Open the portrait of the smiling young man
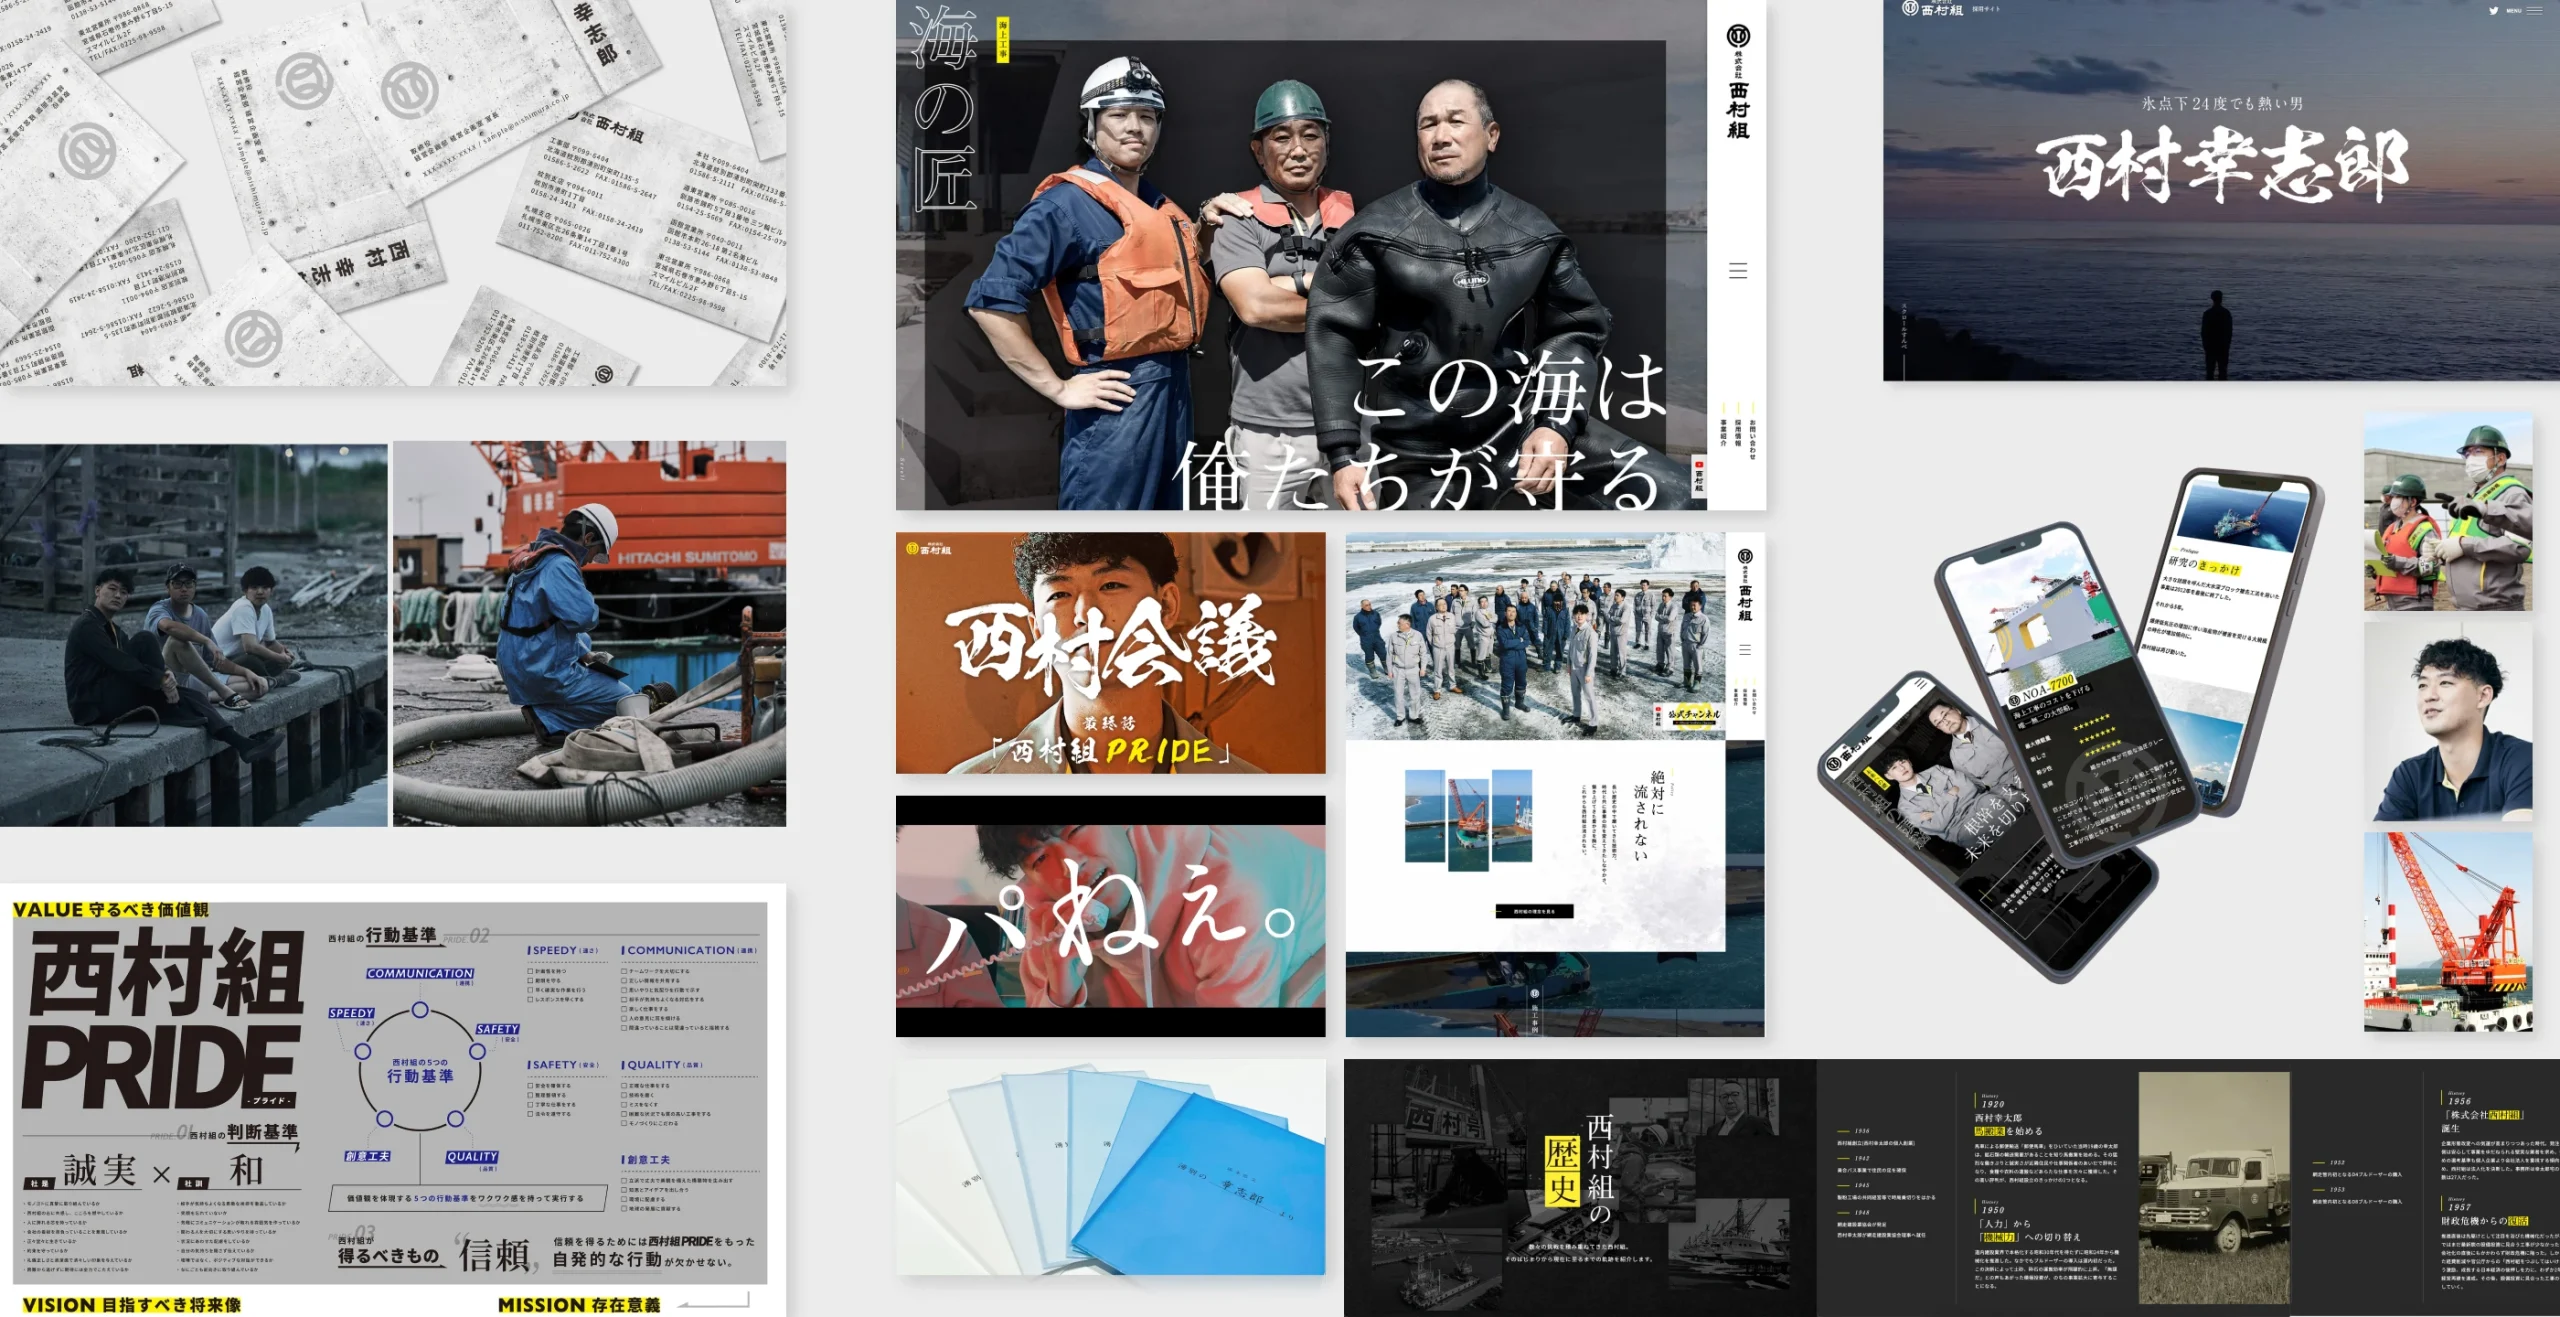 (x=2448, y=722)
